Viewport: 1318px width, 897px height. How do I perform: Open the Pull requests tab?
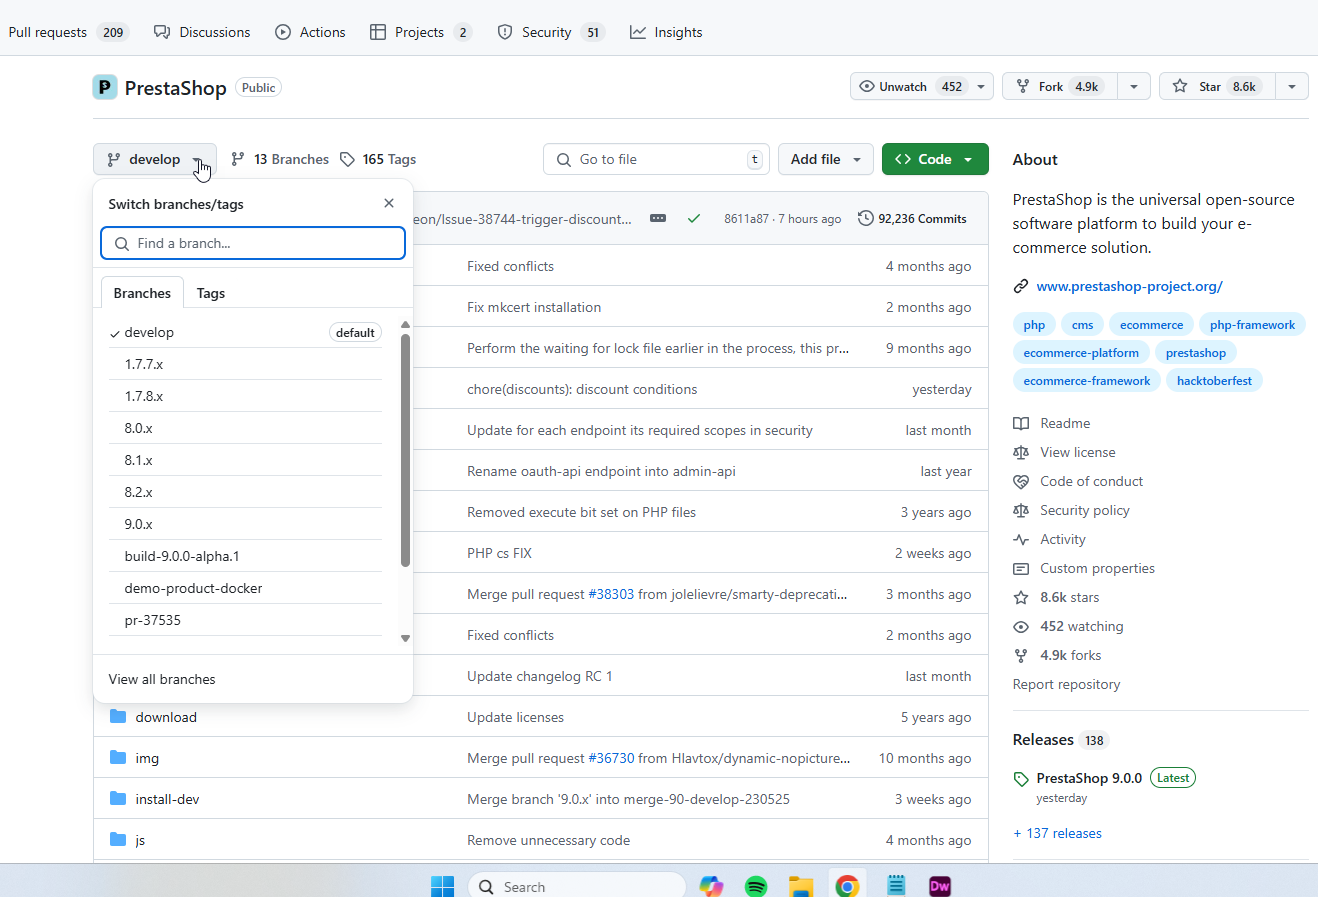point(68,32)
